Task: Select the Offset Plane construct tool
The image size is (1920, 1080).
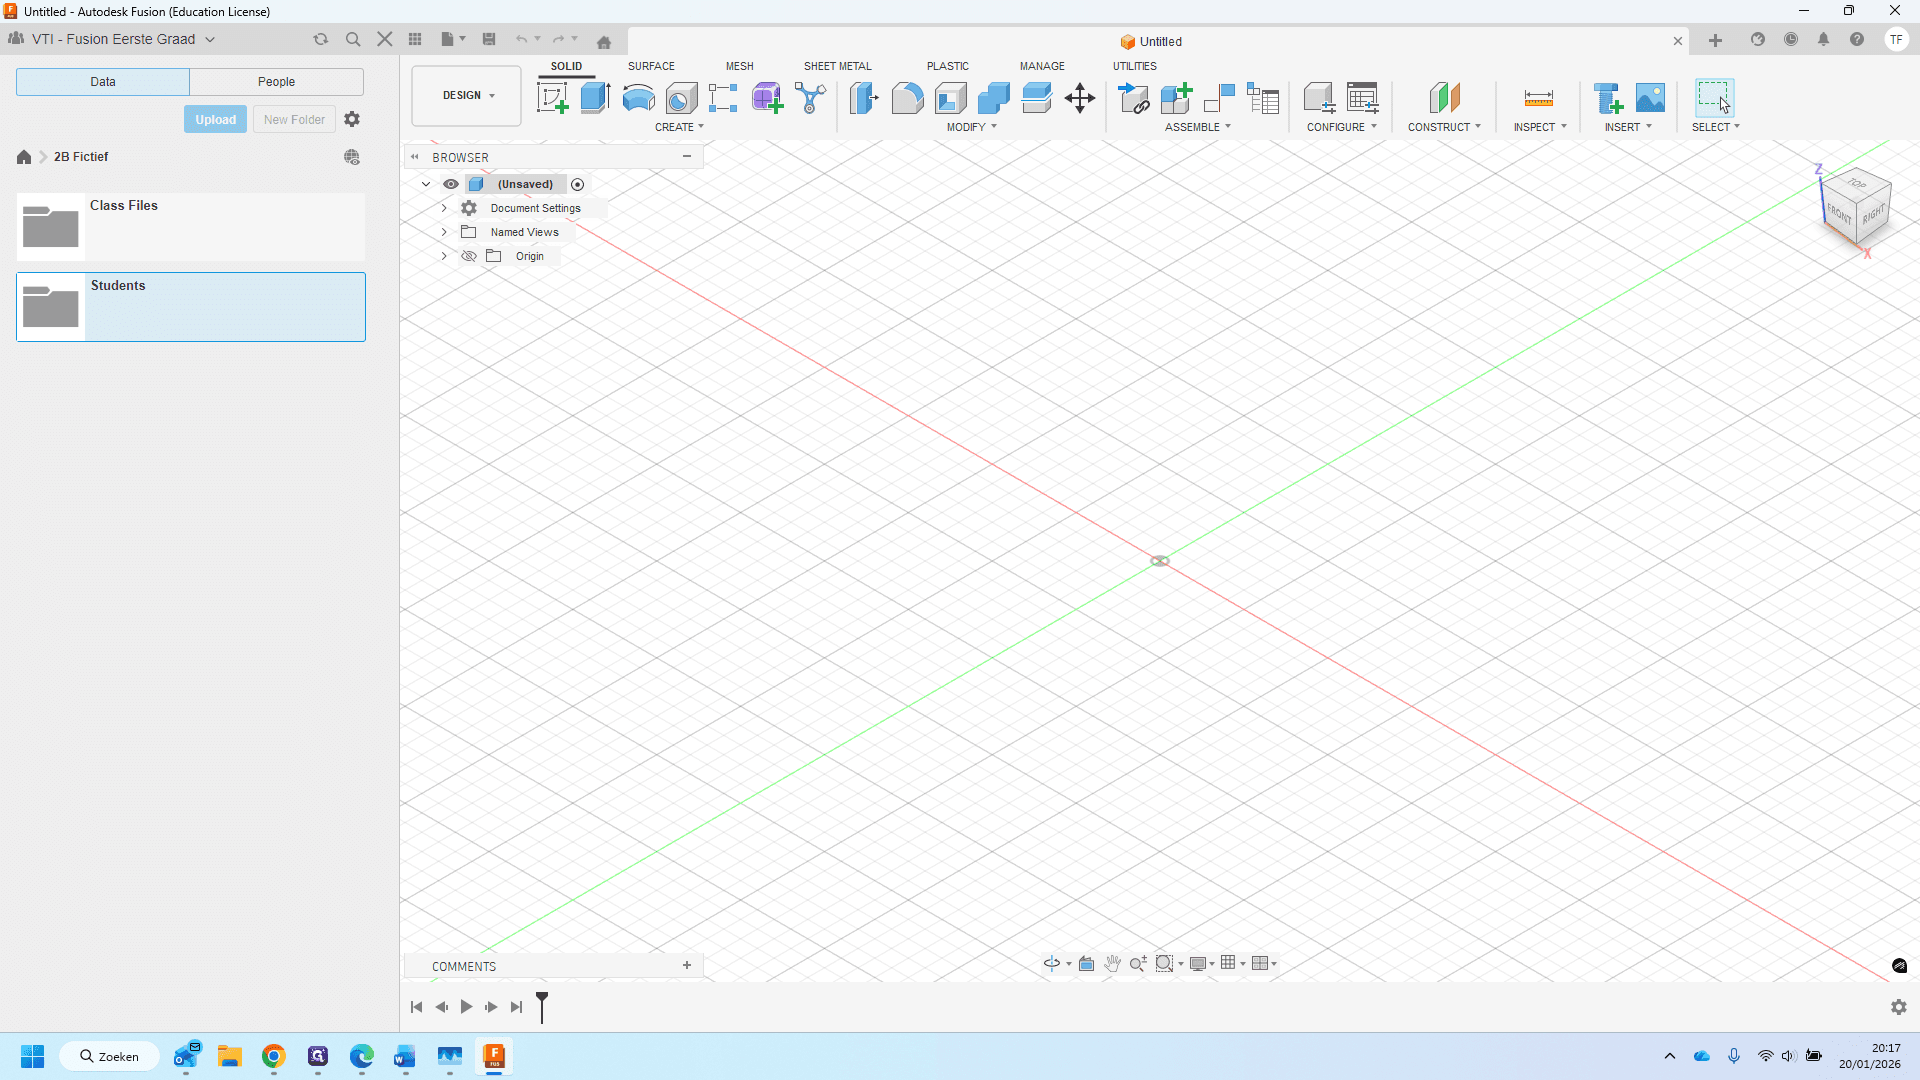Action: (1444, 98)
